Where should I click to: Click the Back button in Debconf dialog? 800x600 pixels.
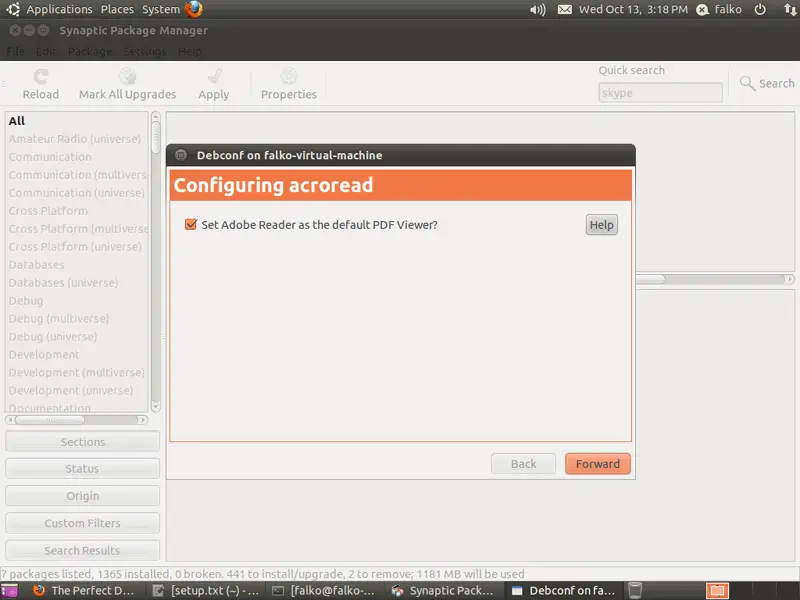point(523,464)
